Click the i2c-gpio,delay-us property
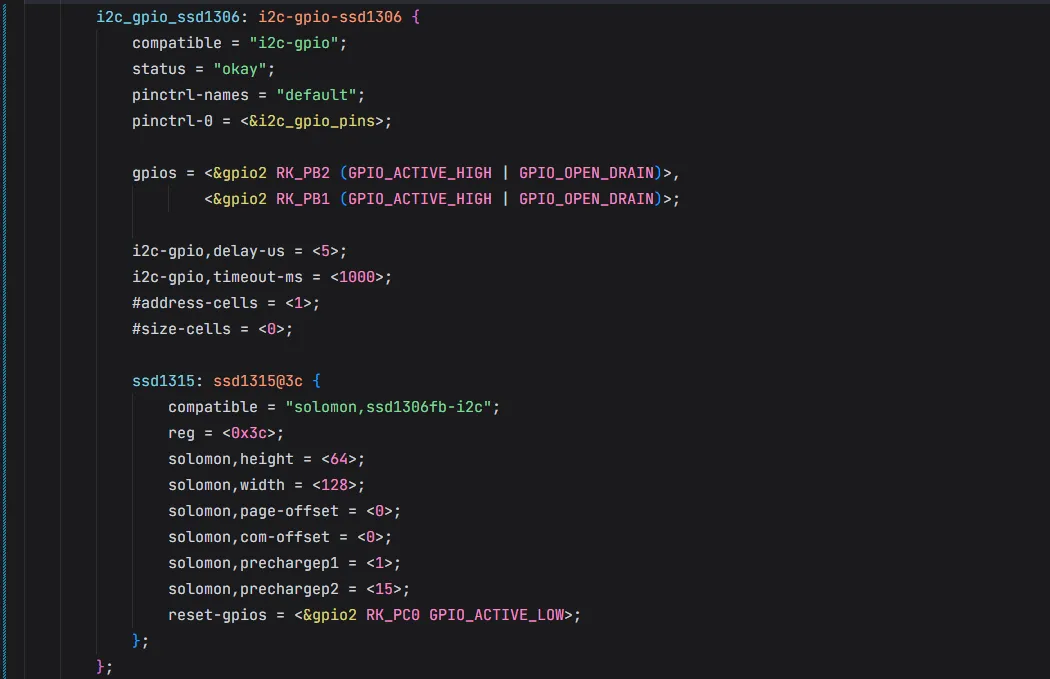The width and height of the screenshot is (1050, 679). [x=208, y=251]
